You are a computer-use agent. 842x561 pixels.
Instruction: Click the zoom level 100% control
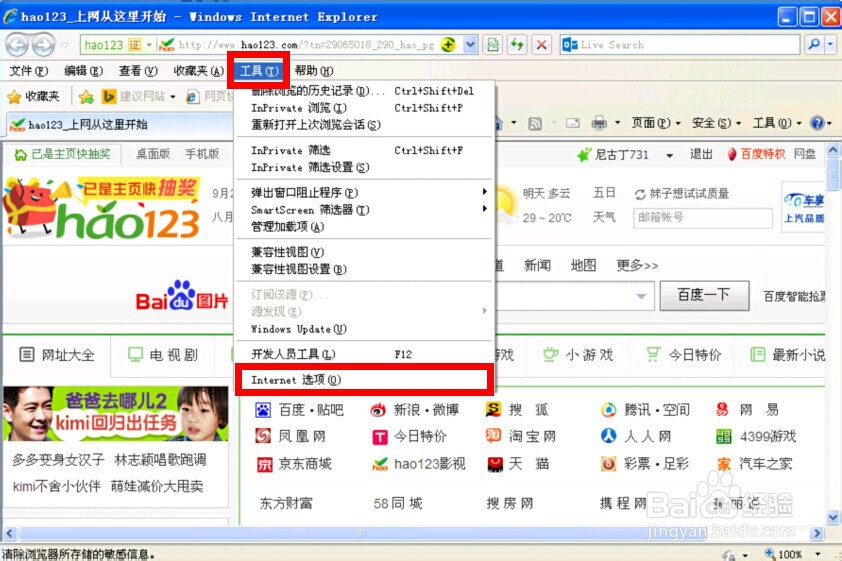pyautogui.click(x=790, y=554)
